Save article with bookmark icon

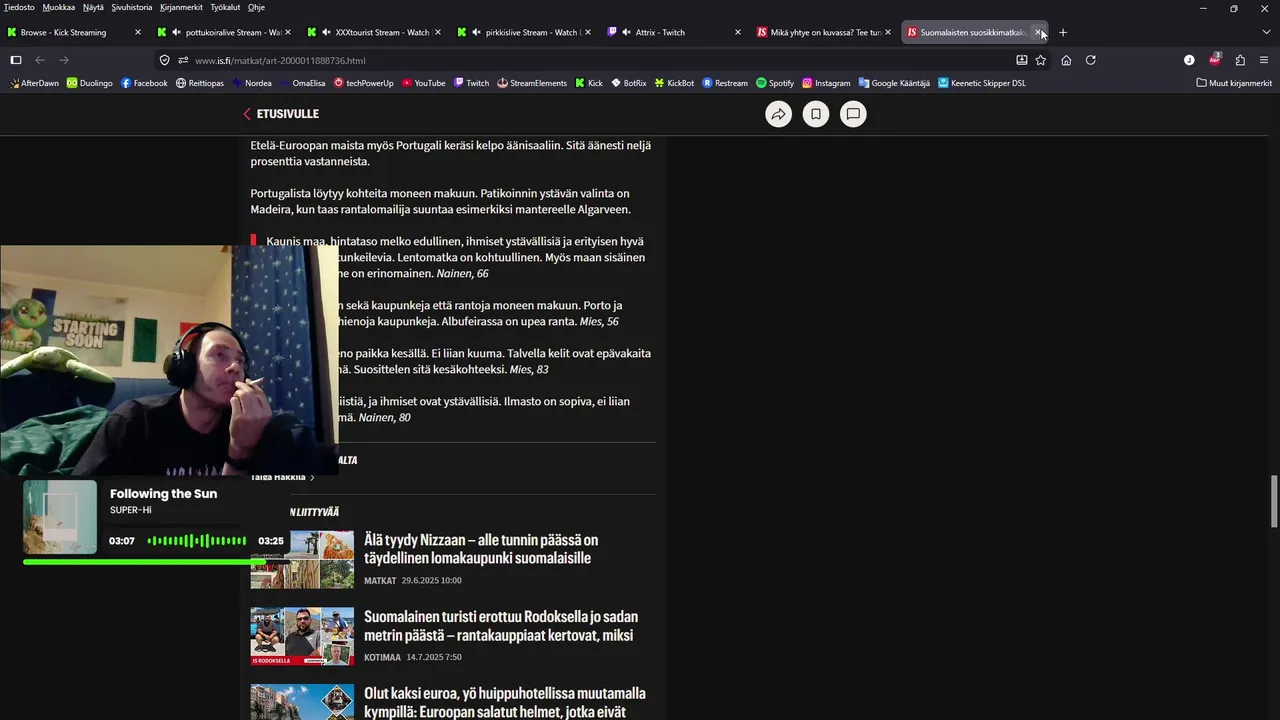pyautogui.click(x=816, y=114)
